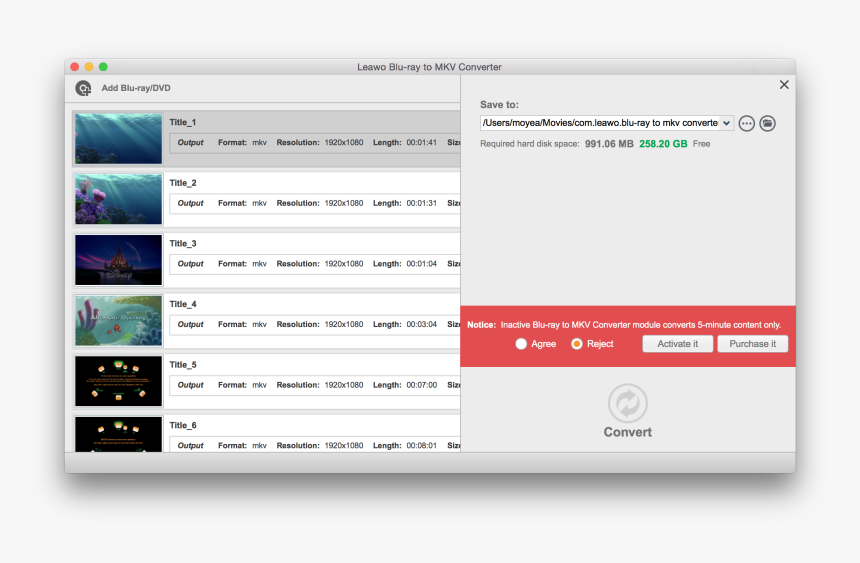Viewport: 860px width, 563px height.
Task: Click the Output label in Title_1 row
Action: coord(190,143)
